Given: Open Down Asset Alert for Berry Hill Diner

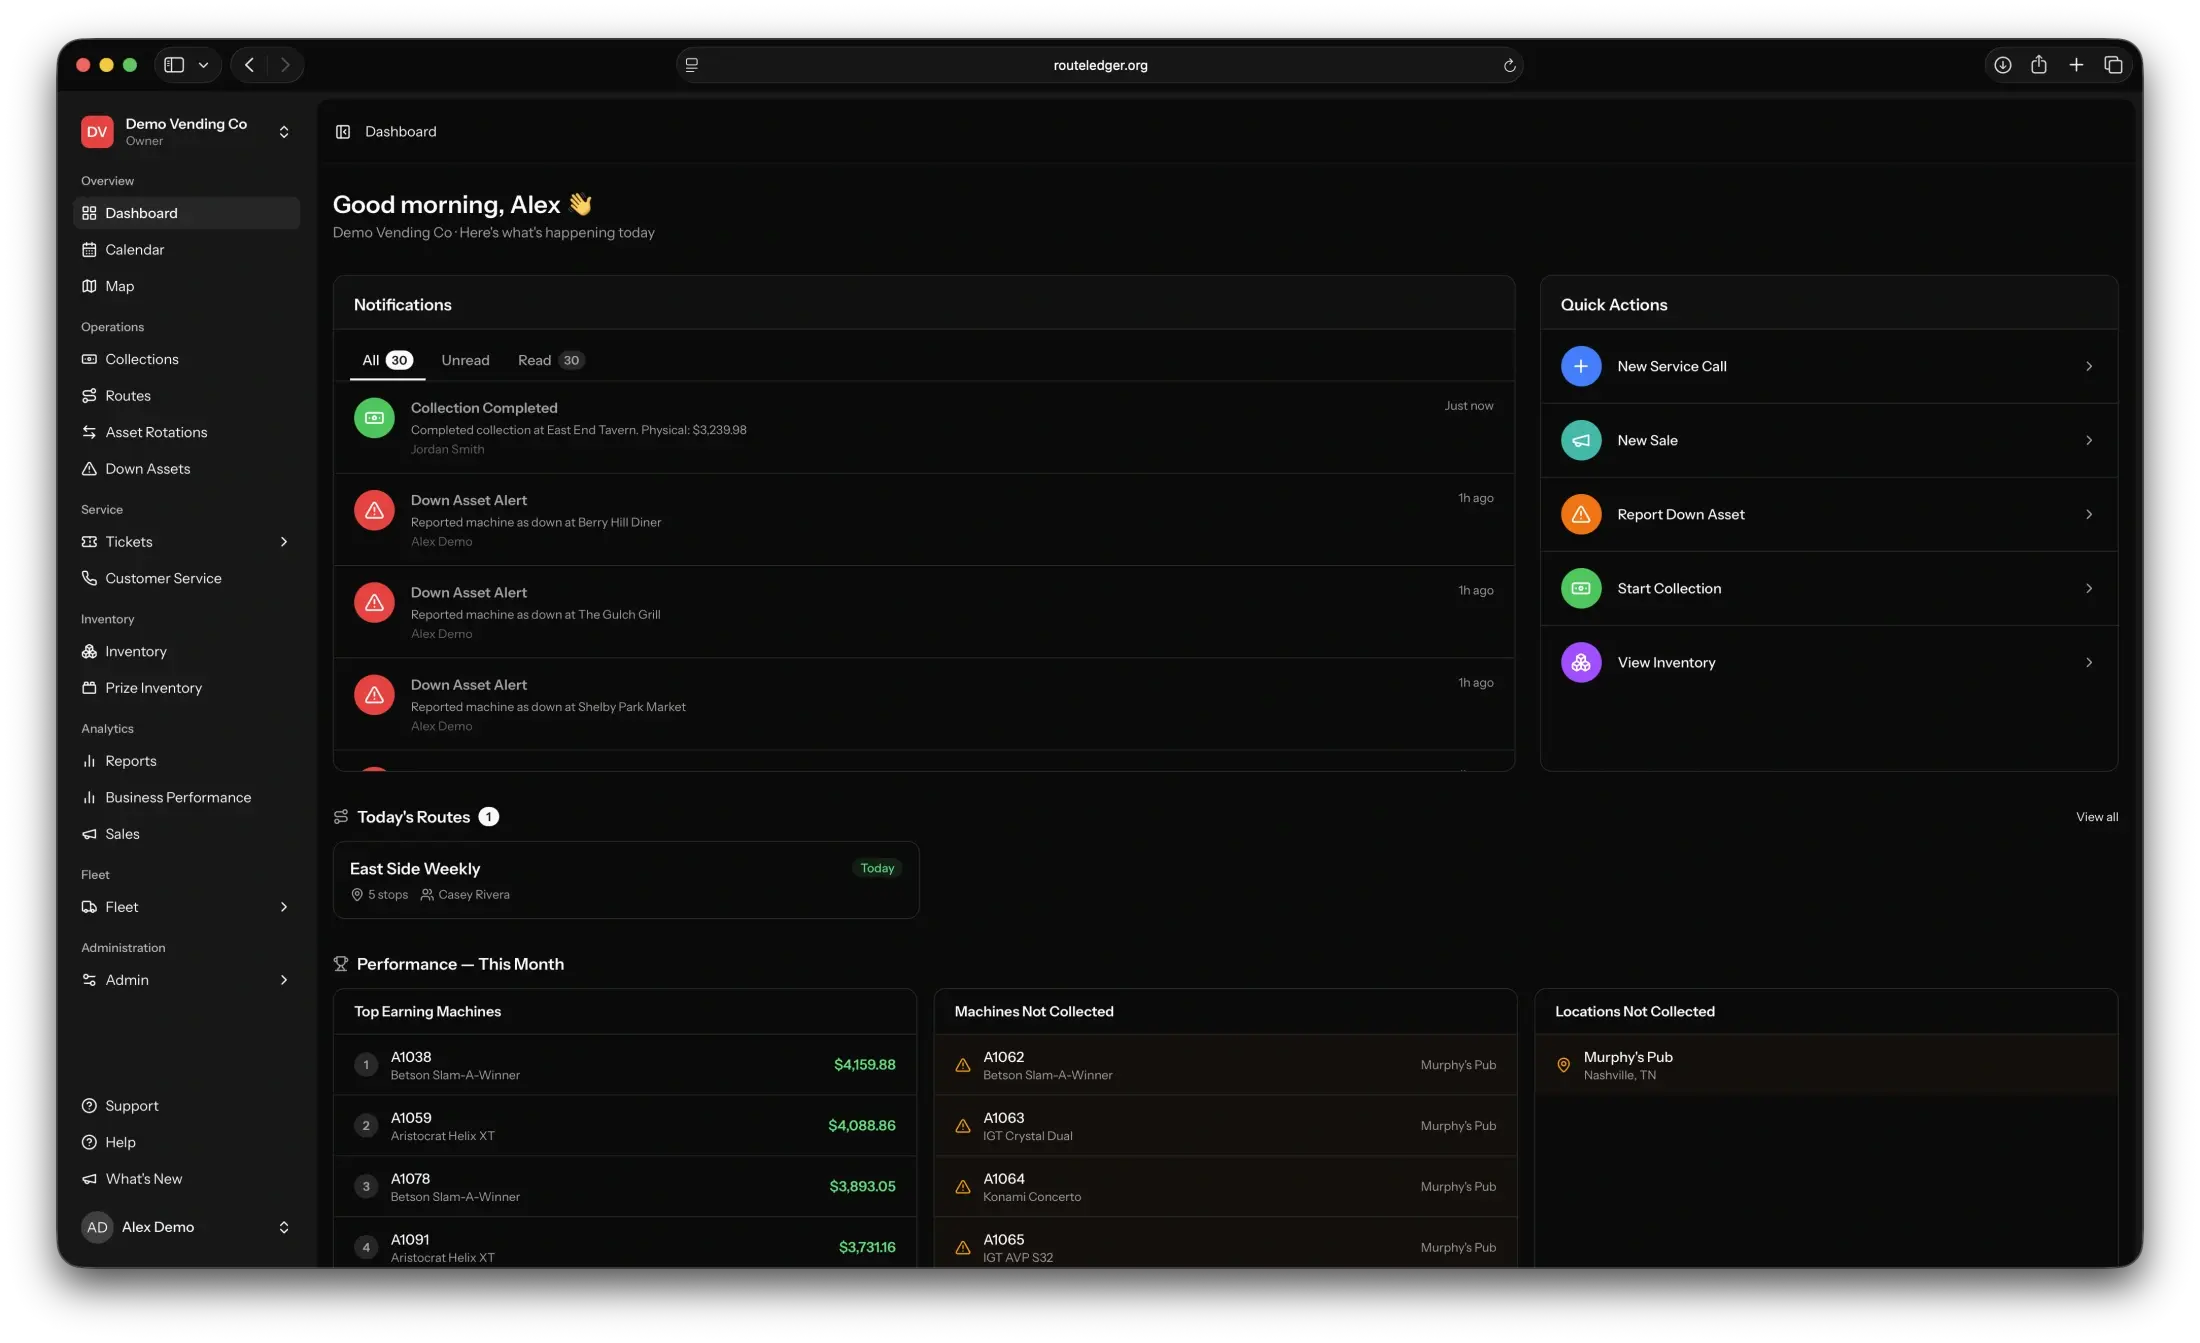Looking at the screenshot, I should click(924, 520).
